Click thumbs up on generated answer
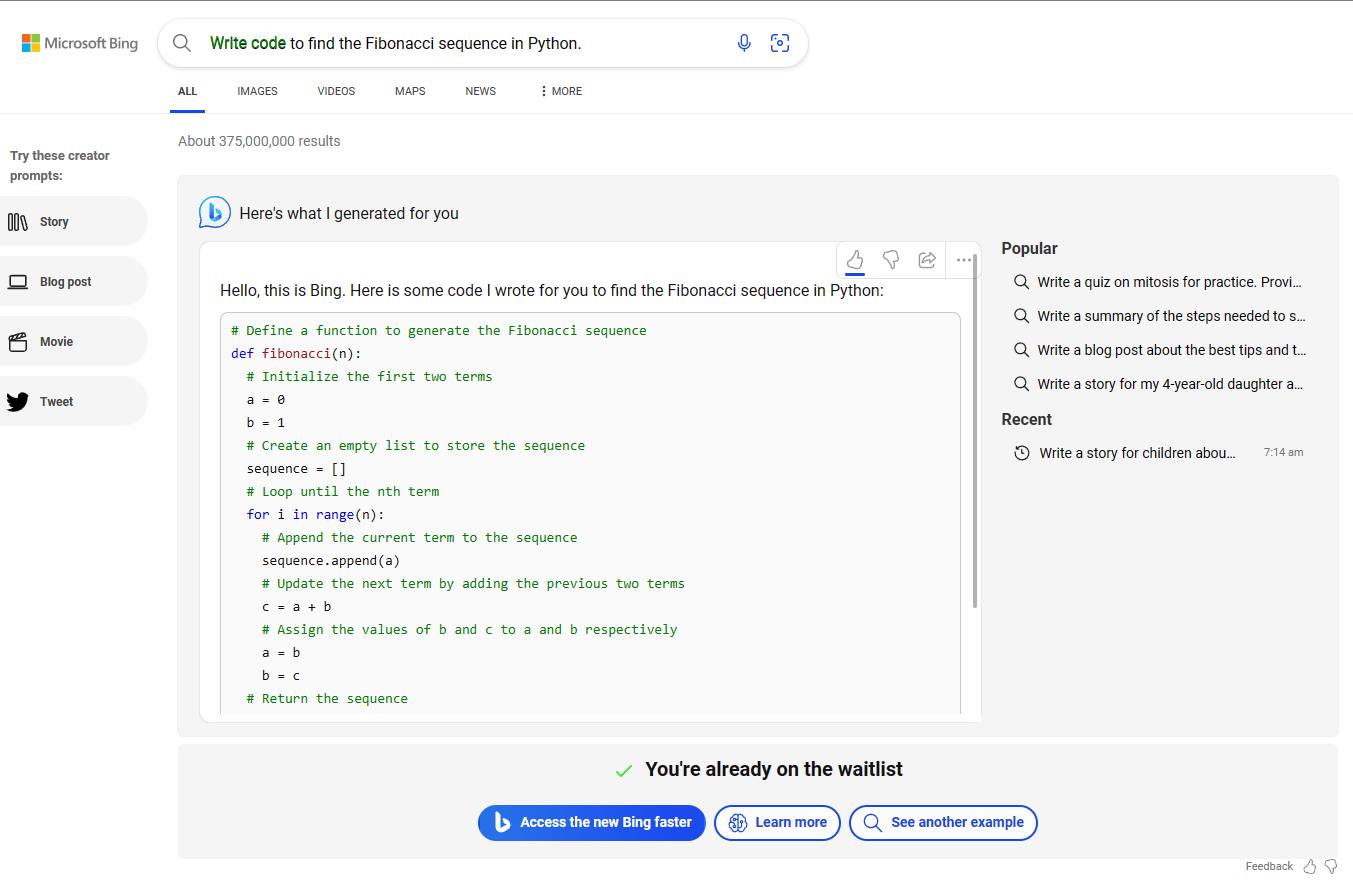Image resolution: width=1353 pixels, height=893 pixels. pos(855,260)
